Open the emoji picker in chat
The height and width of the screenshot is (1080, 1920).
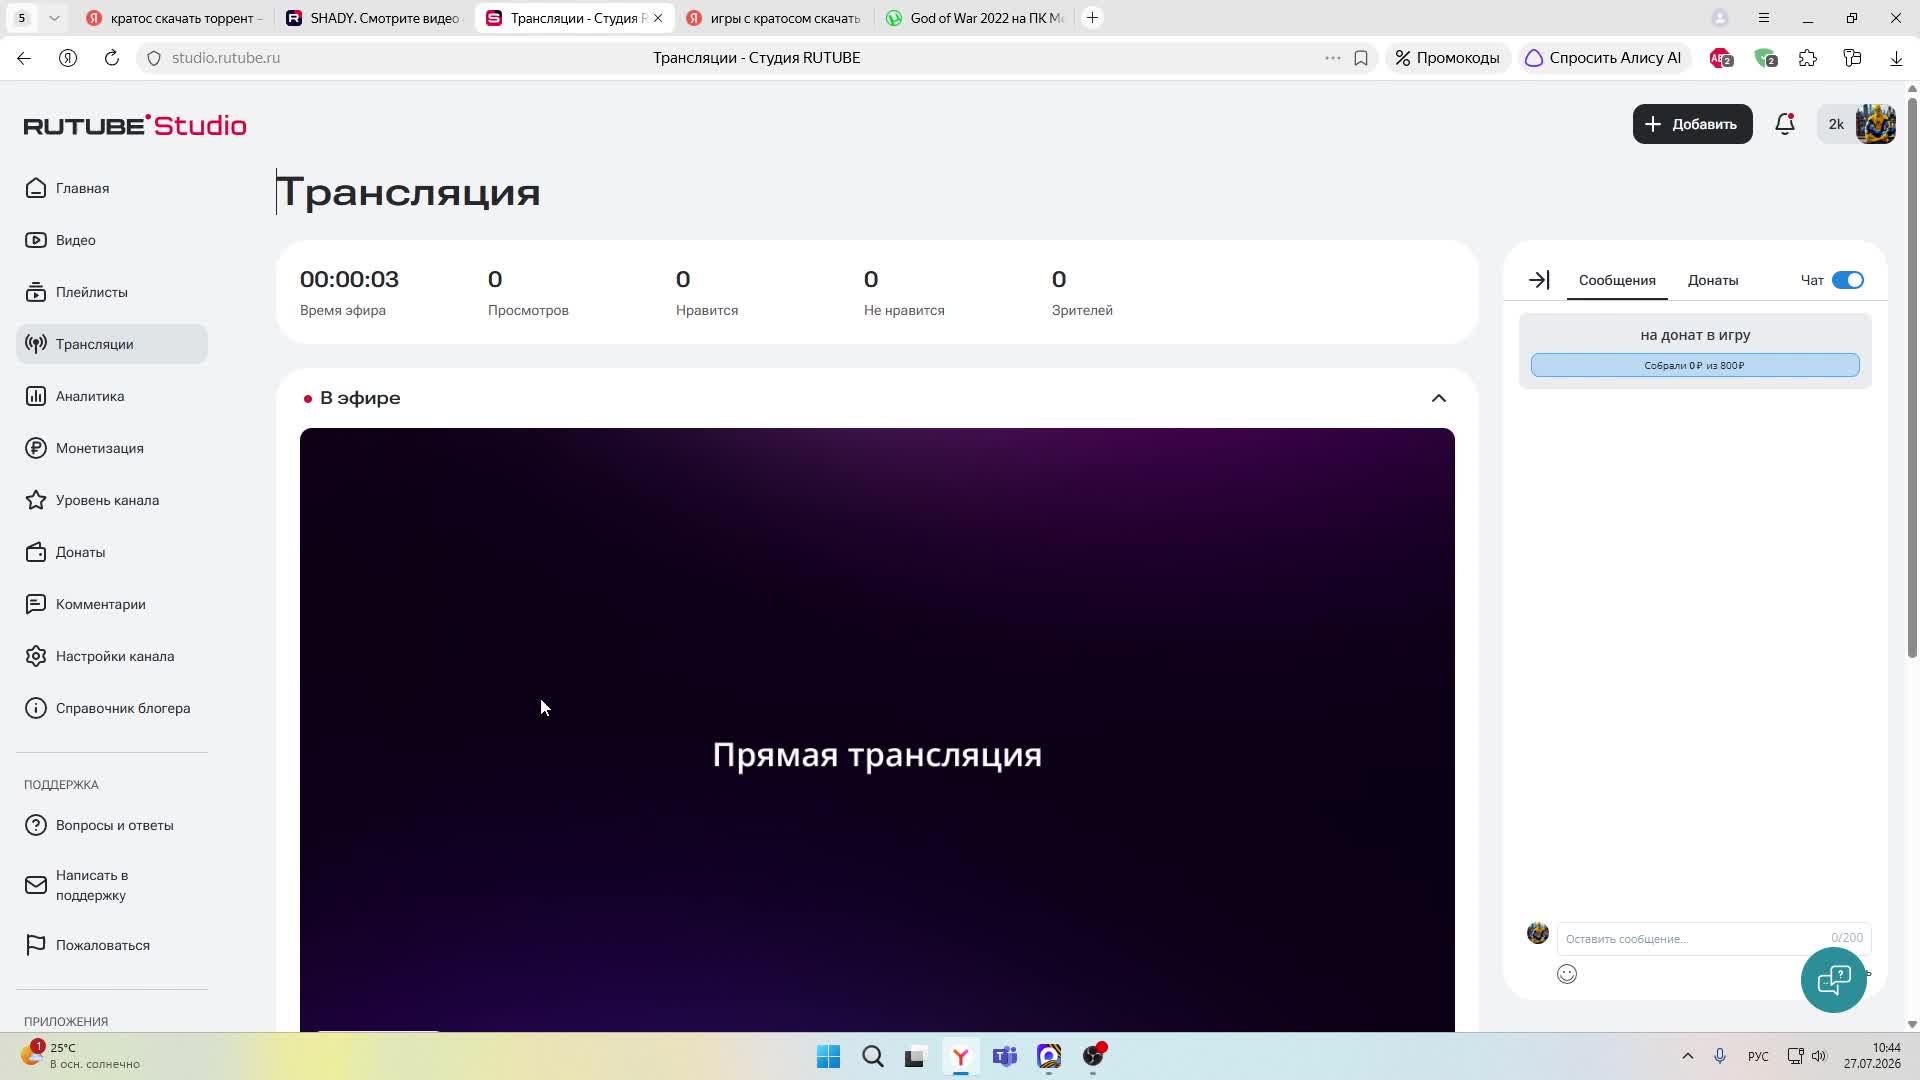pyautogui.click(x=1567, y=974)
